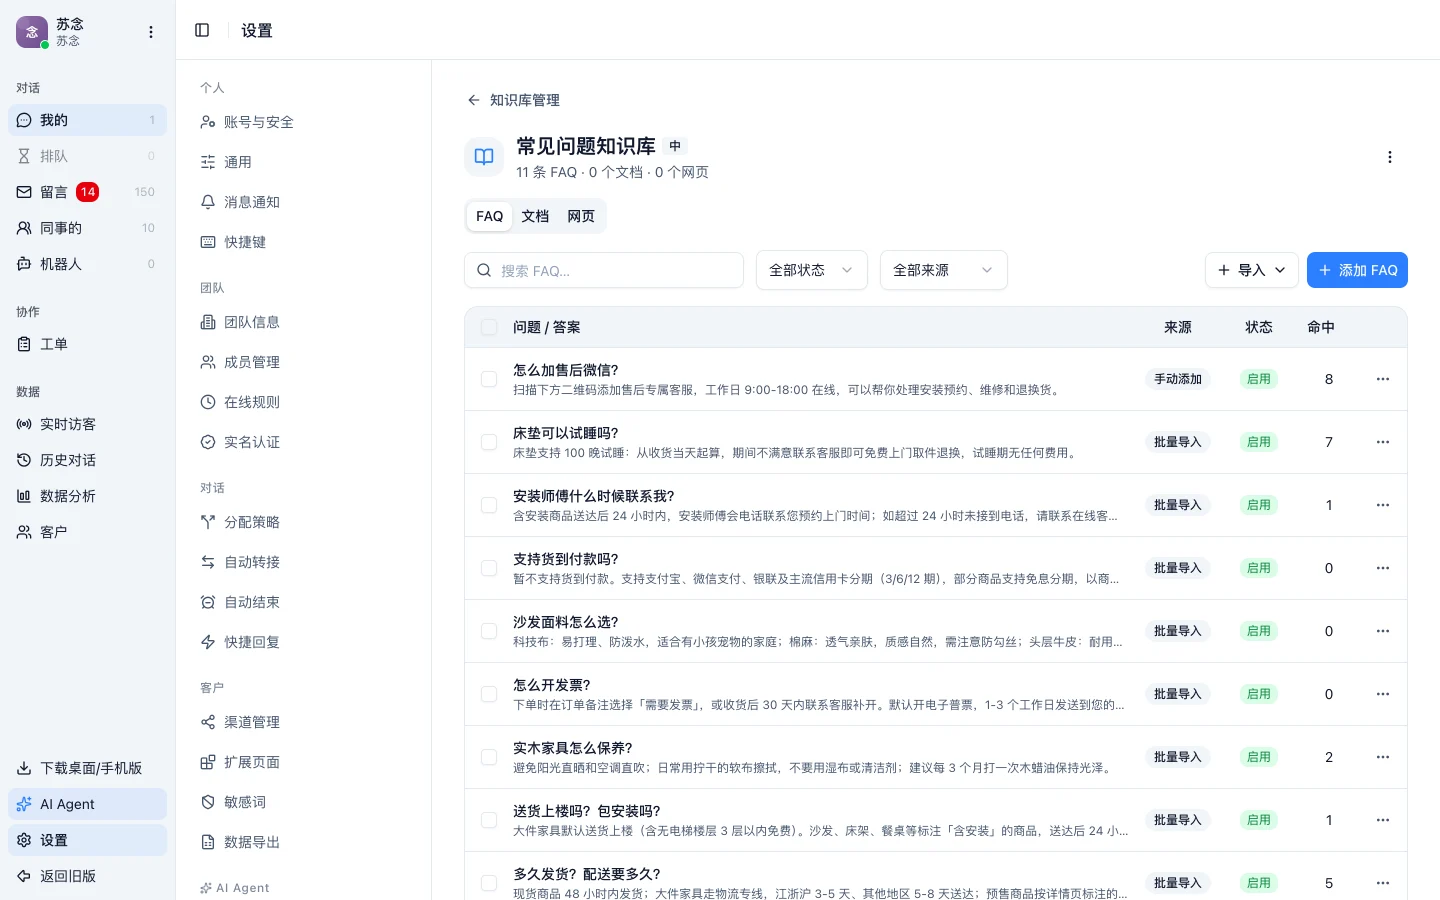Open AI Agent in sidebar
The height and width of the screenshot is (900, 1440).
tap(88, 804)
